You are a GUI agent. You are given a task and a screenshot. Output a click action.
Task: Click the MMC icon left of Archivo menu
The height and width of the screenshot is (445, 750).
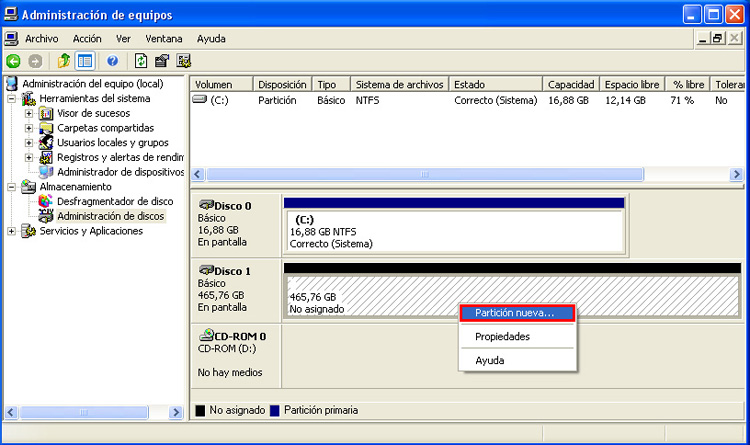pos(11,39)
